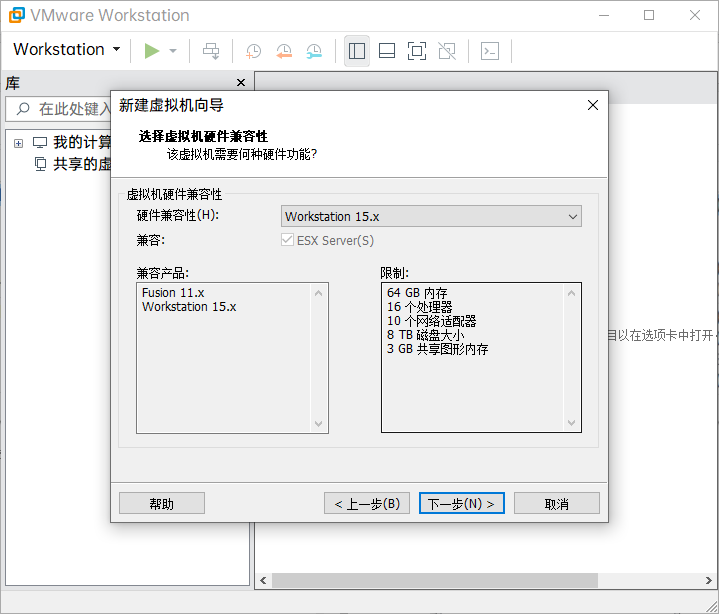
Task: Close the 新建虚拟机向导 dialog
Action: 593,105
